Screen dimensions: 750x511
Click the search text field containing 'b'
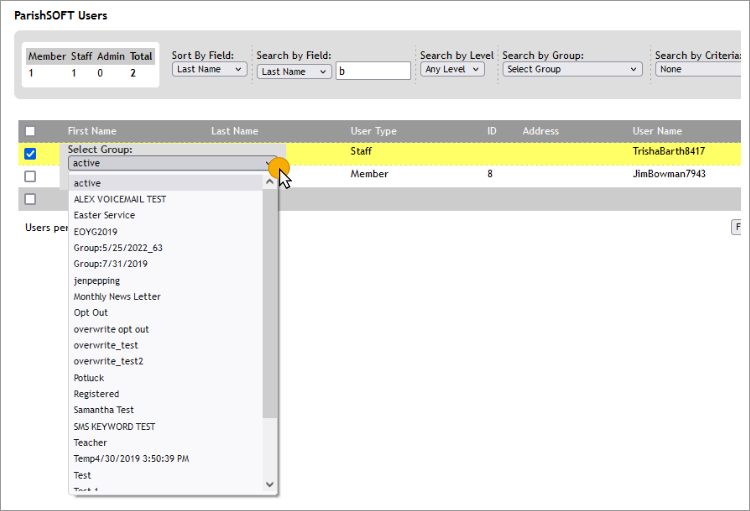click(373, 71)
